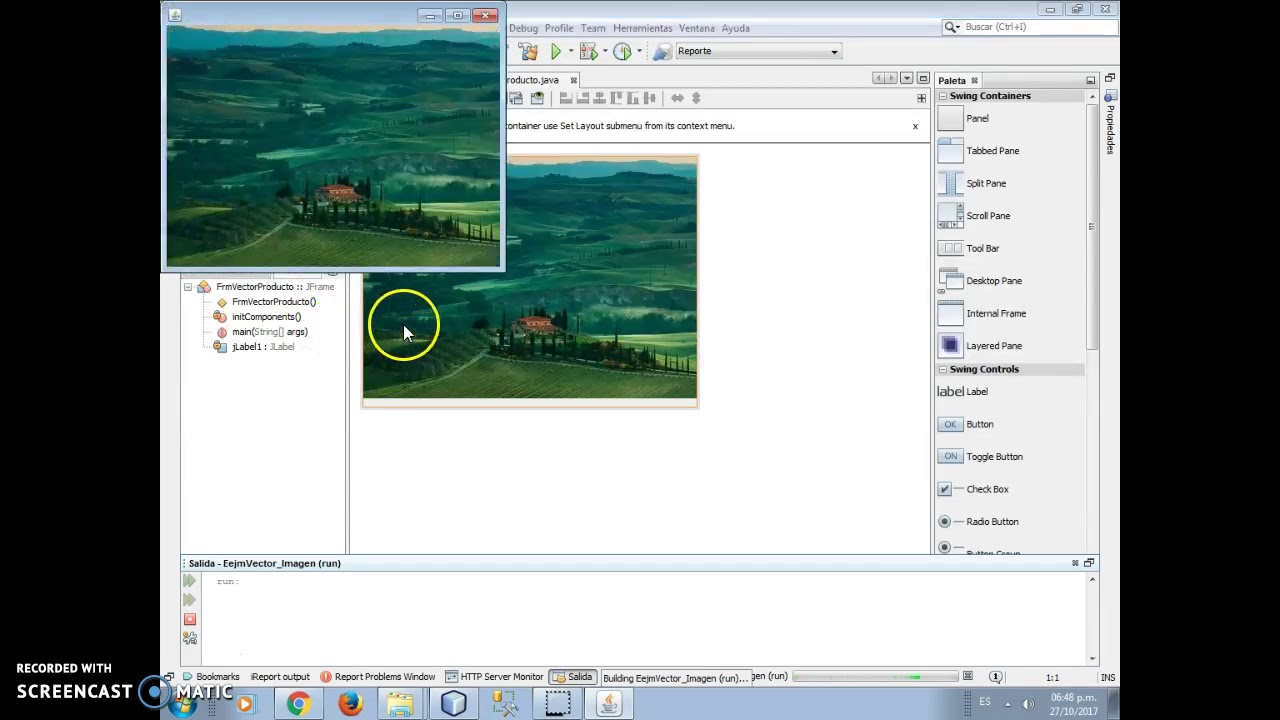Viewport: 1280px width, 720px height.
Task: Pick the Check Box palette control
Action: pyautogui.click(x=973, y=489)
